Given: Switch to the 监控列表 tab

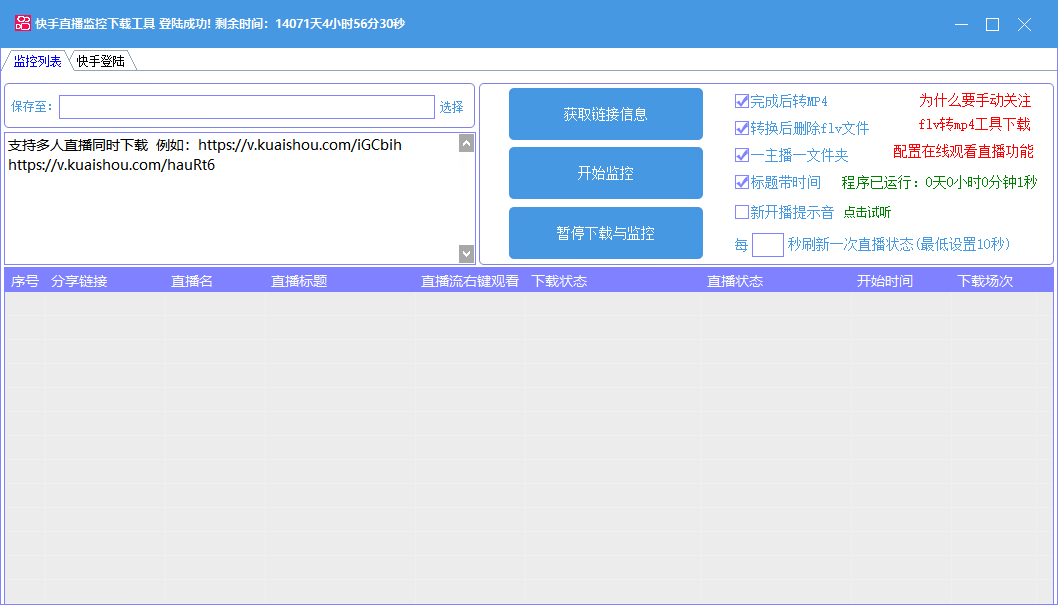Looking at the screenshot, I should pyautogui.click(x=37, y=61).
